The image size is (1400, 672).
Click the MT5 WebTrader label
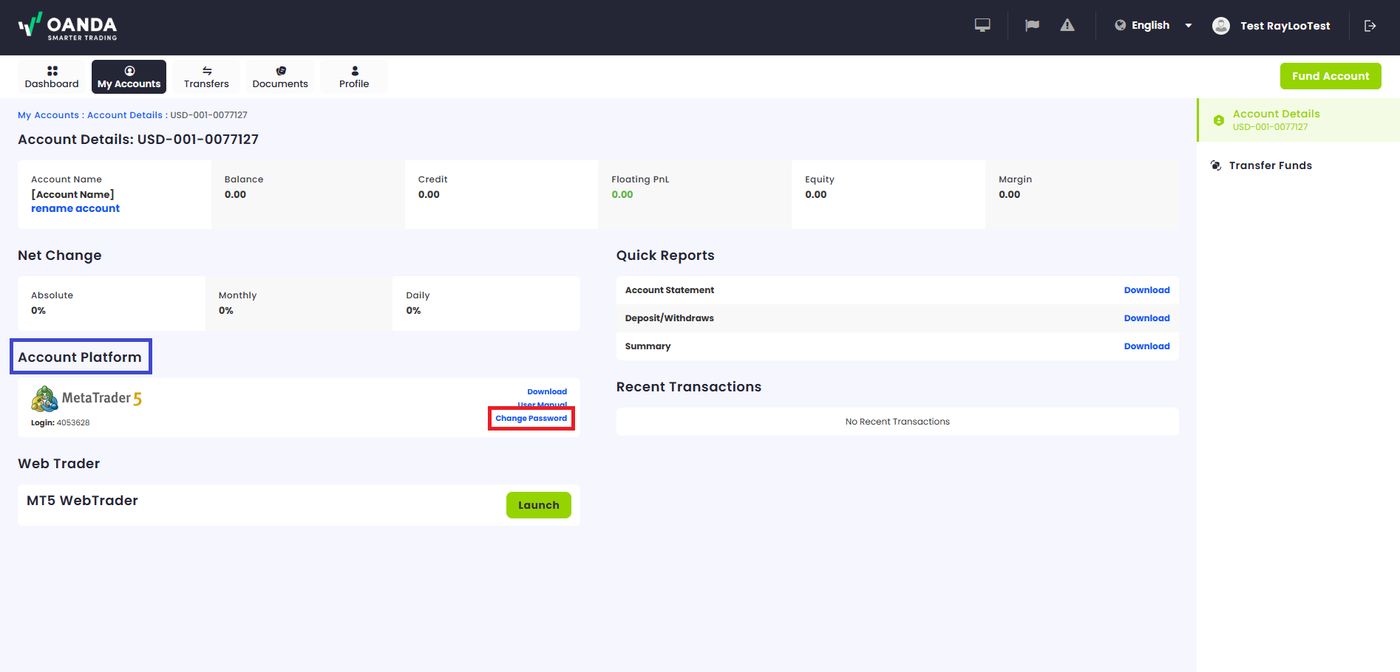click(x=82, y=501)
